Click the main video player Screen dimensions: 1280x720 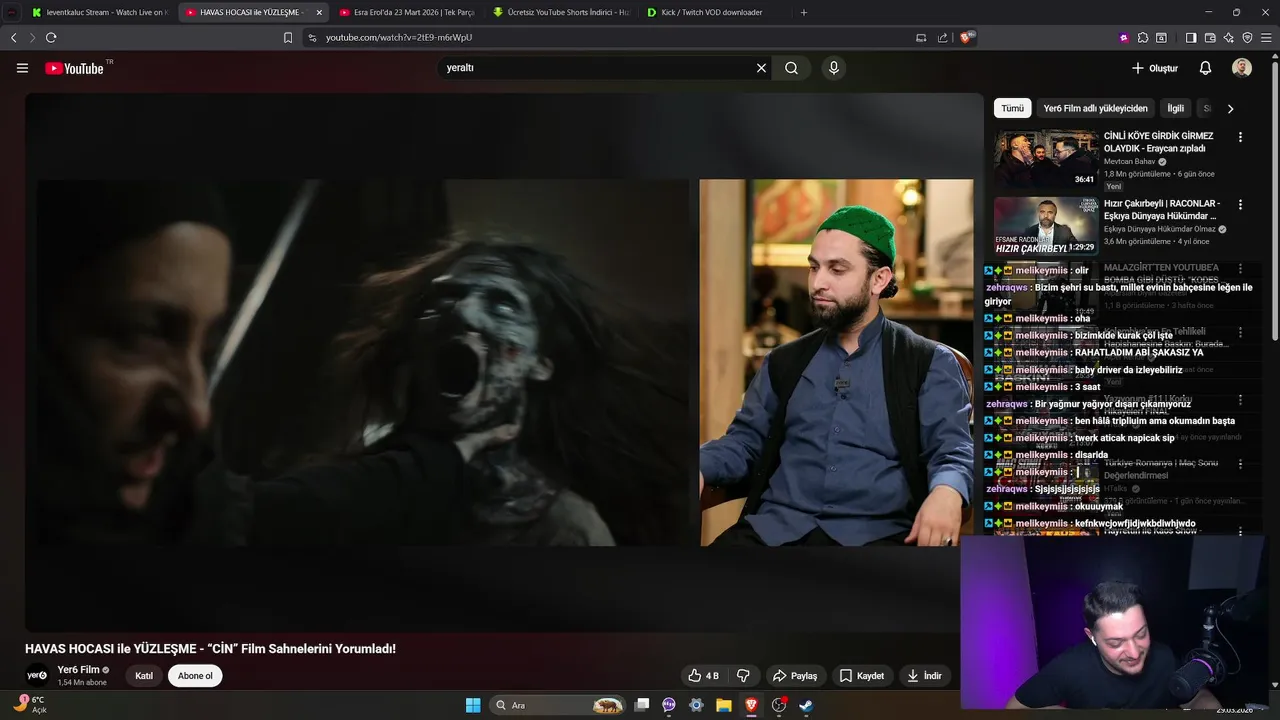(505, 362)
